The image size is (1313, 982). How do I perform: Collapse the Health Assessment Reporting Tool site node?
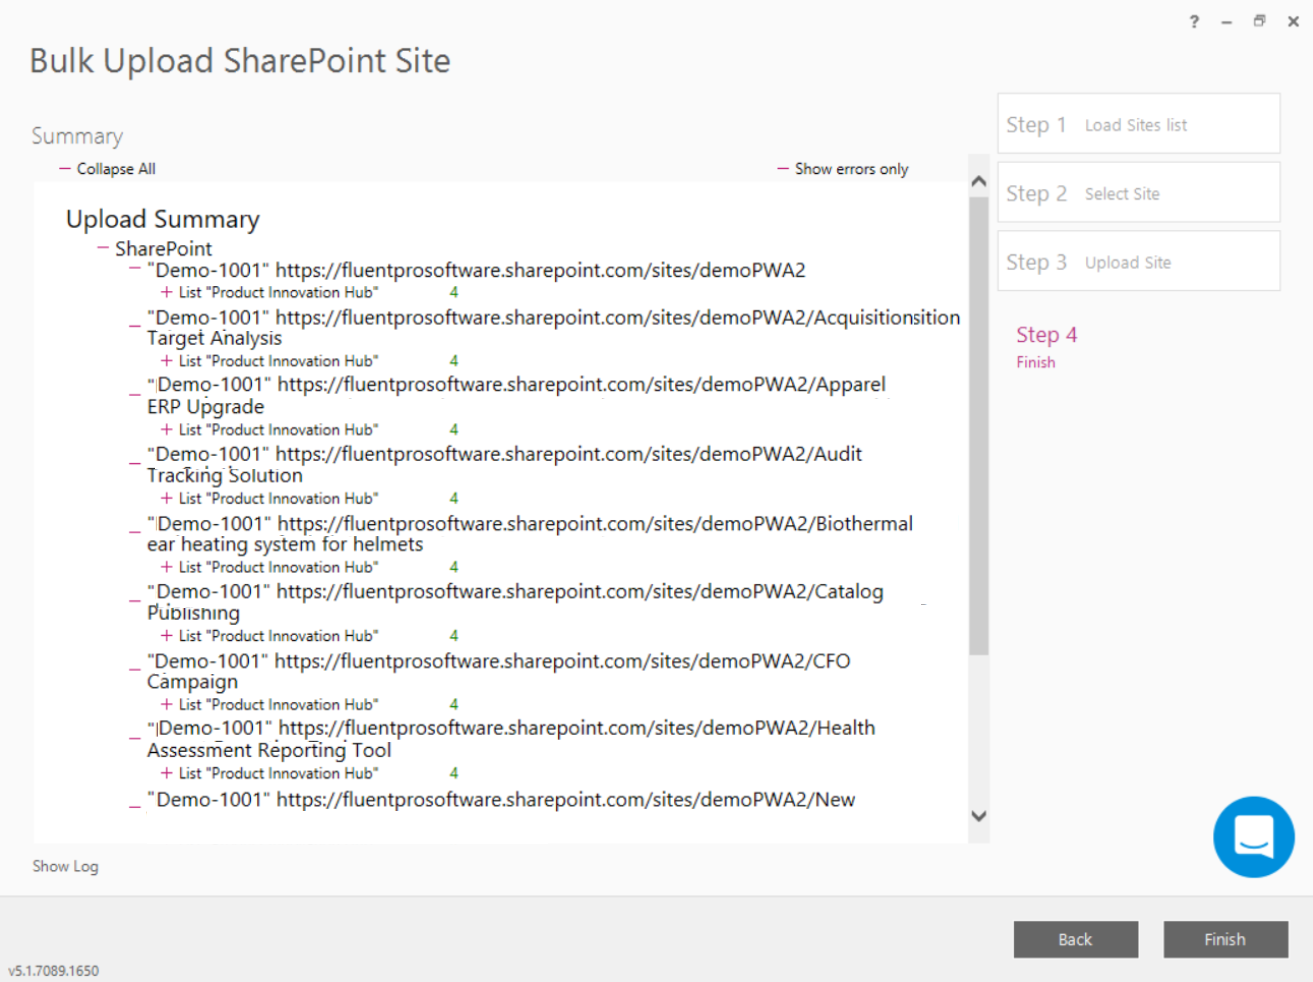point(135,738)
